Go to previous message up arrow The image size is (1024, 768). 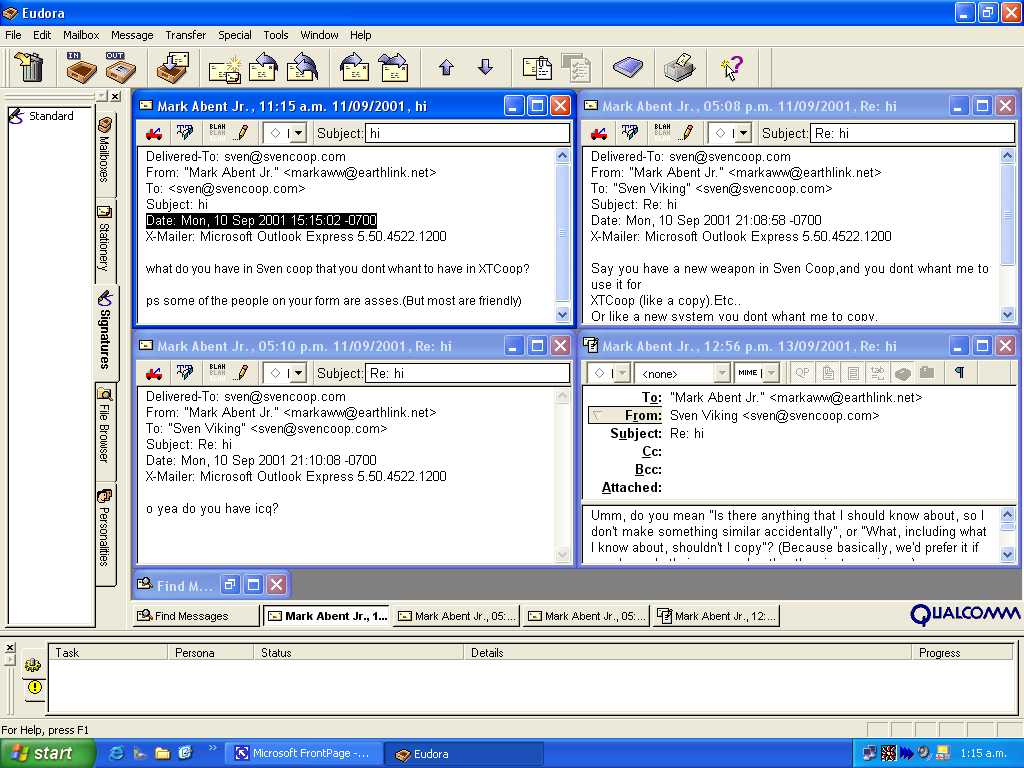tap(446, 67)
